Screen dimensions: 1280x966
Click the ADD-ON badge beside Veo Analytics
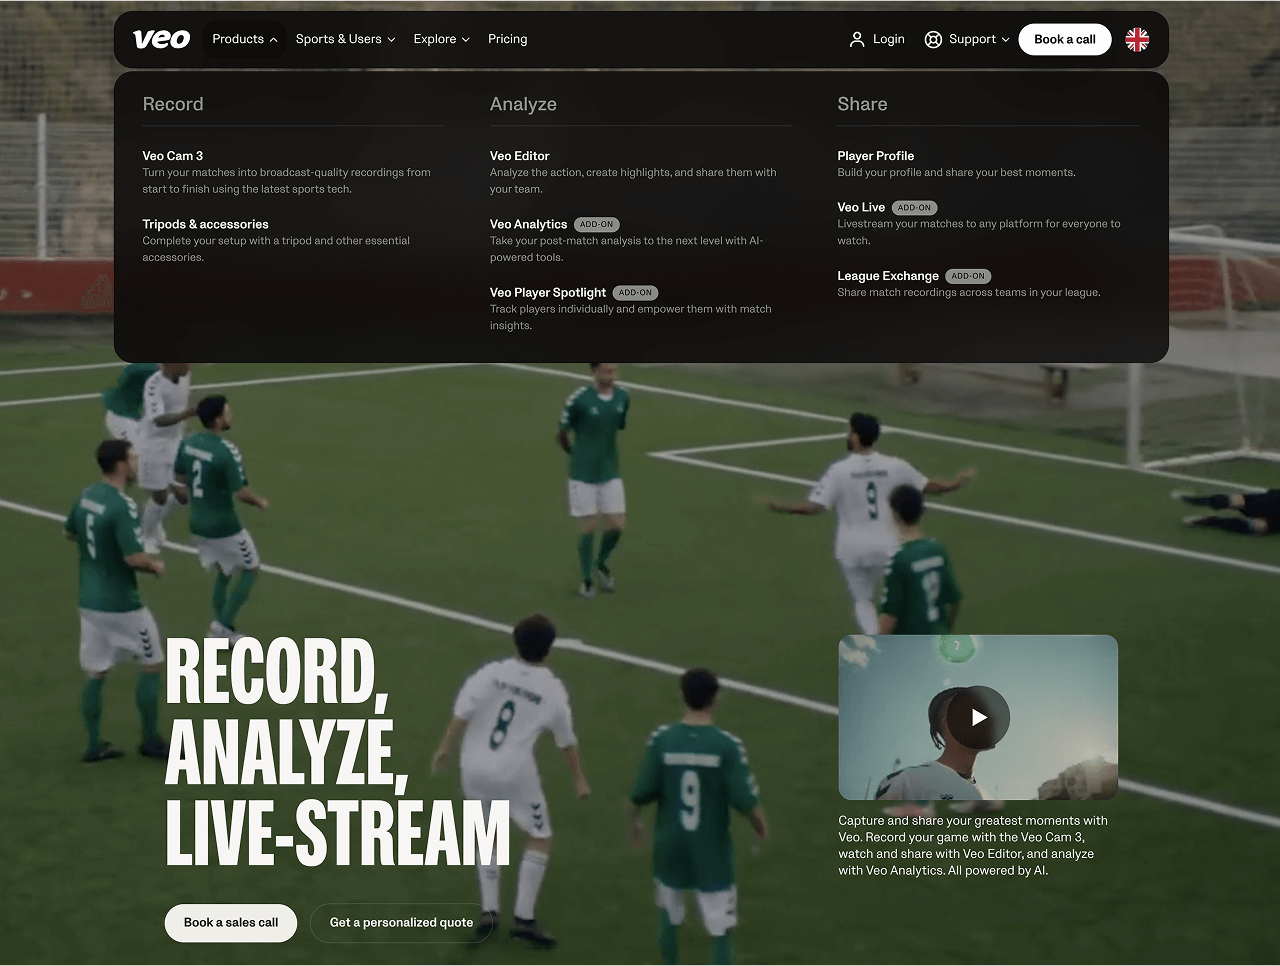[x=597, y=225]
